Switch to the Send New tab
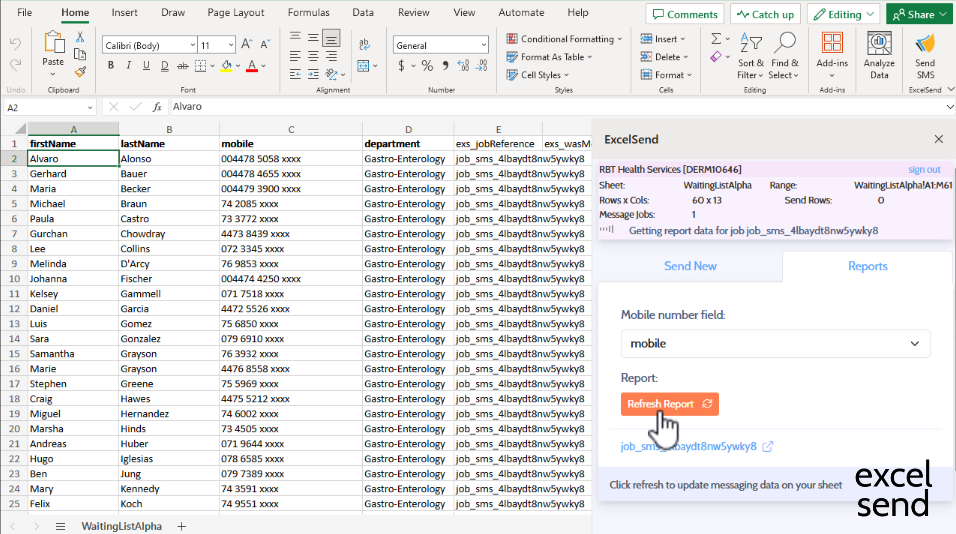956x534 pixels. [x=690, y=266]
